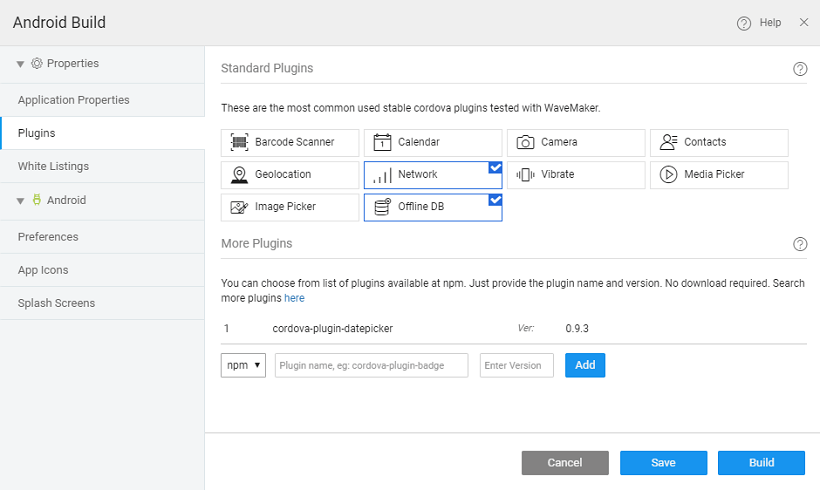This screenshot has height=490, width=820.
Task: Open the Splash Screens section
Action: [59, 303]
